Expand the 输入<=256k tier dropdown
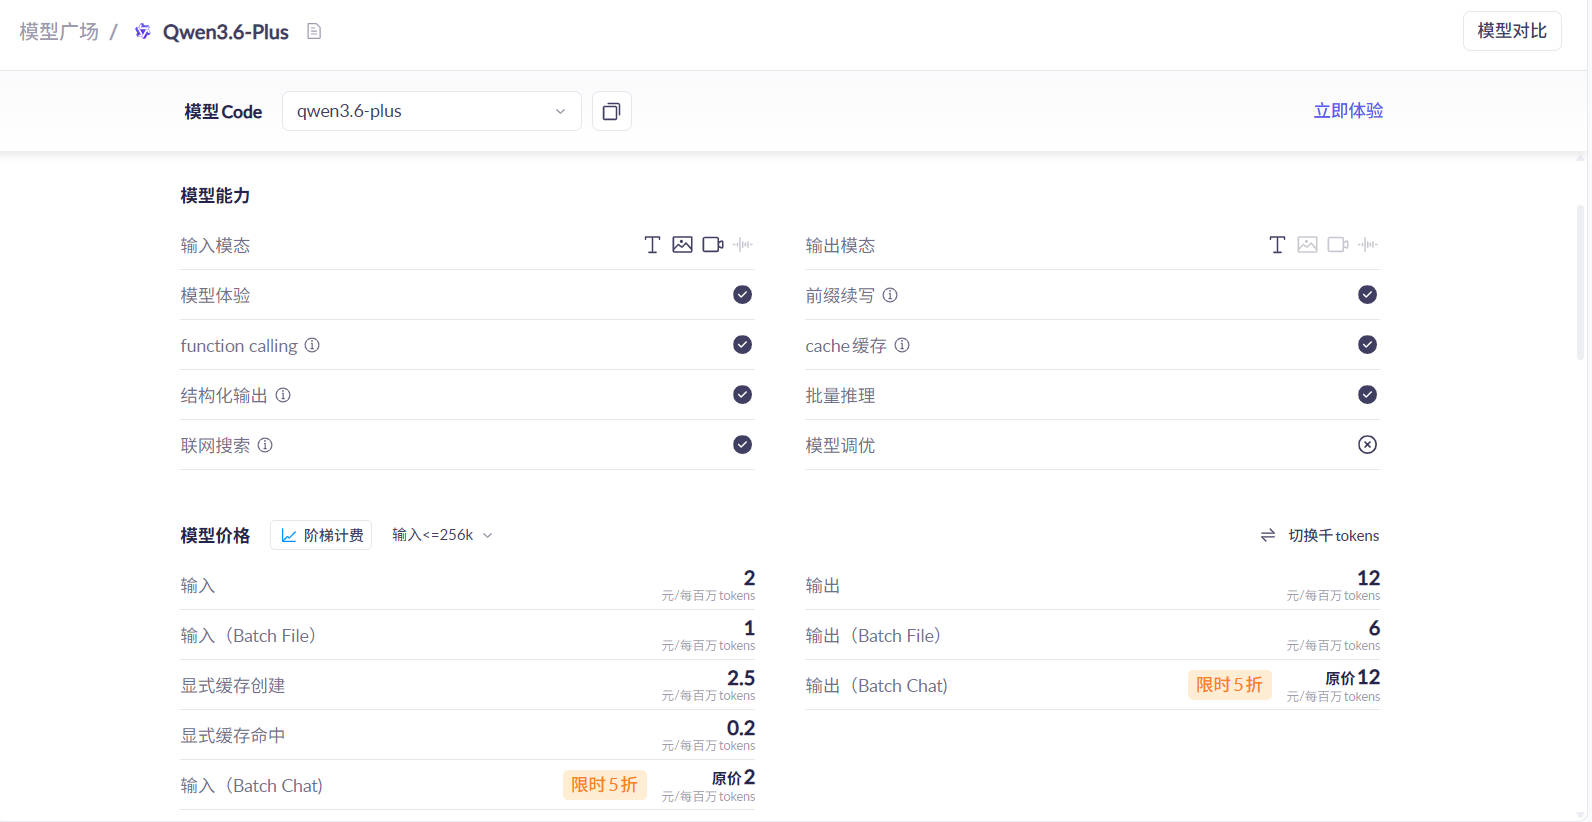The height and width of the screenshot is (822, 1592). coord(442,535)
